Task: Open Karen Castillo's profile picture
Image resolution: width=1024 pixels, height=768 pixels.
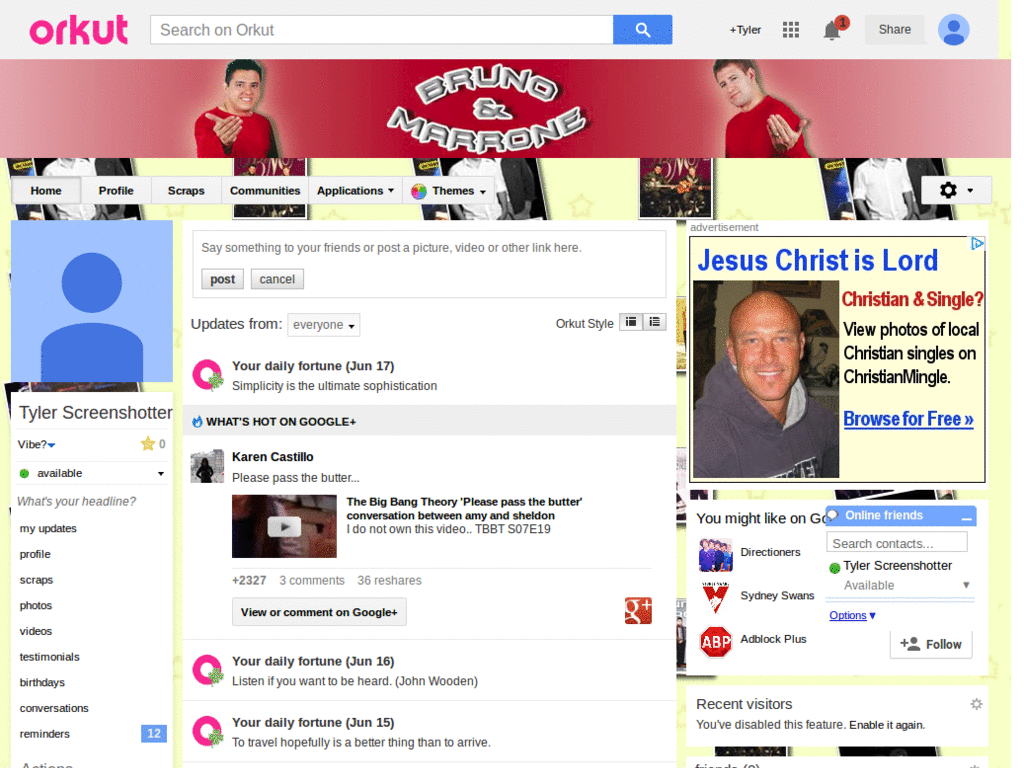Action: (207, 466)
